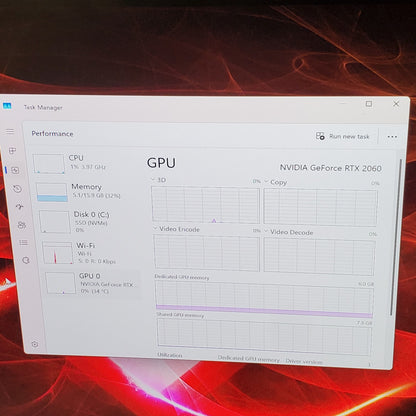Click the Dedicated GPU memory graph
Image resolution: width=416 pixels, height=416 pixels.
pos(264,300)
